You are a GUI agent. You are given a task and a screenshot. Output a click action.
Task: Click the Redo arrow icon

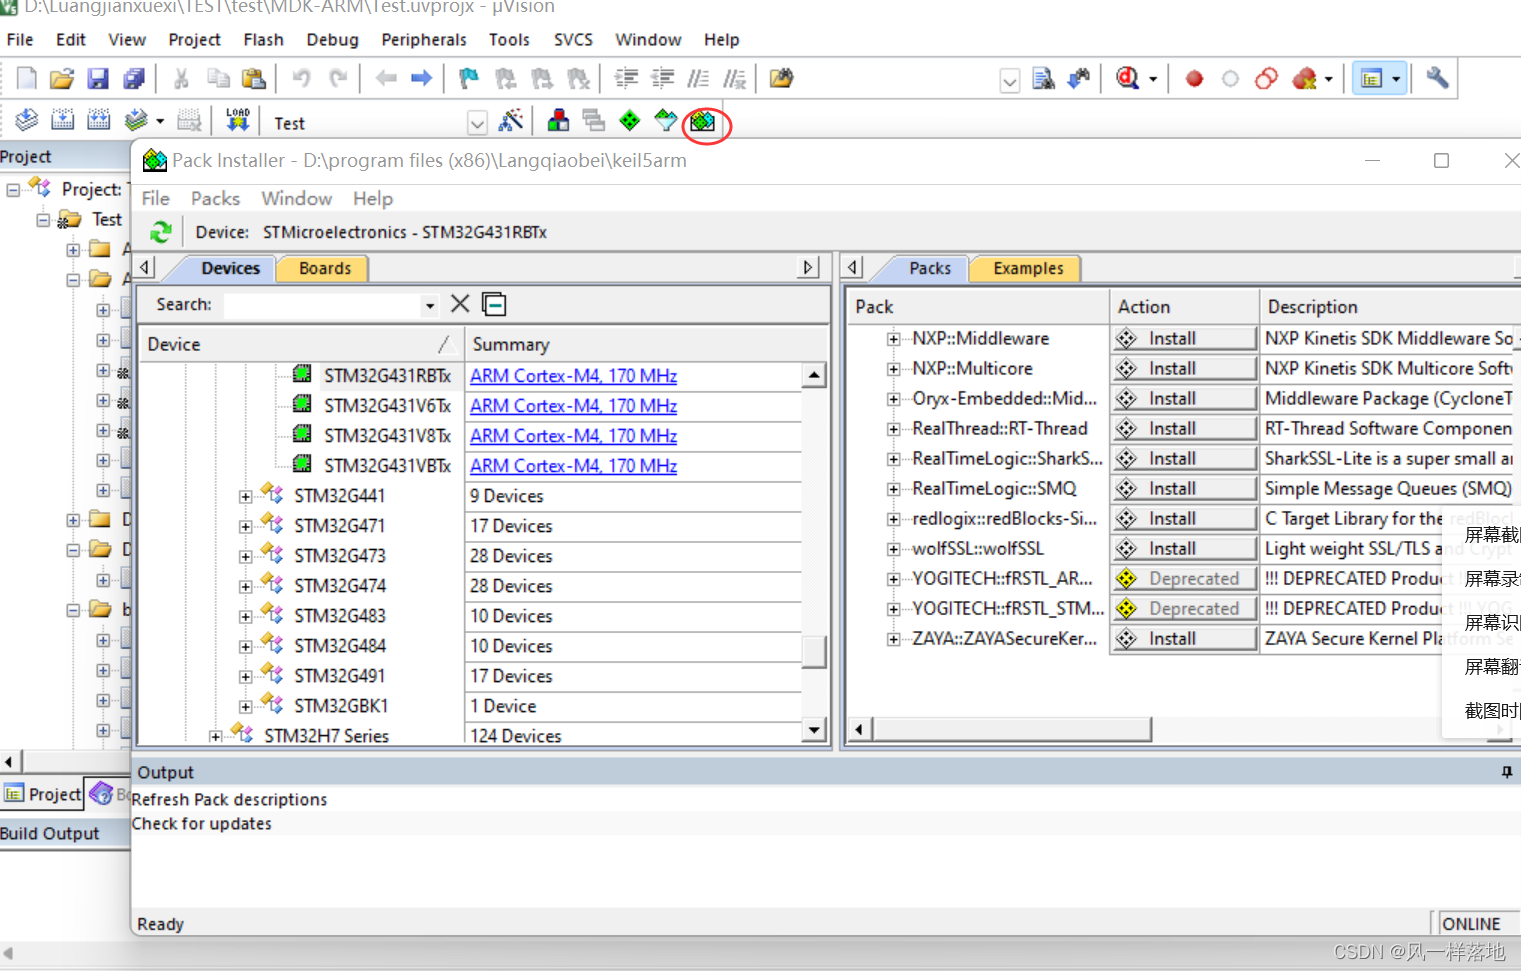click(x=338, y=78)
